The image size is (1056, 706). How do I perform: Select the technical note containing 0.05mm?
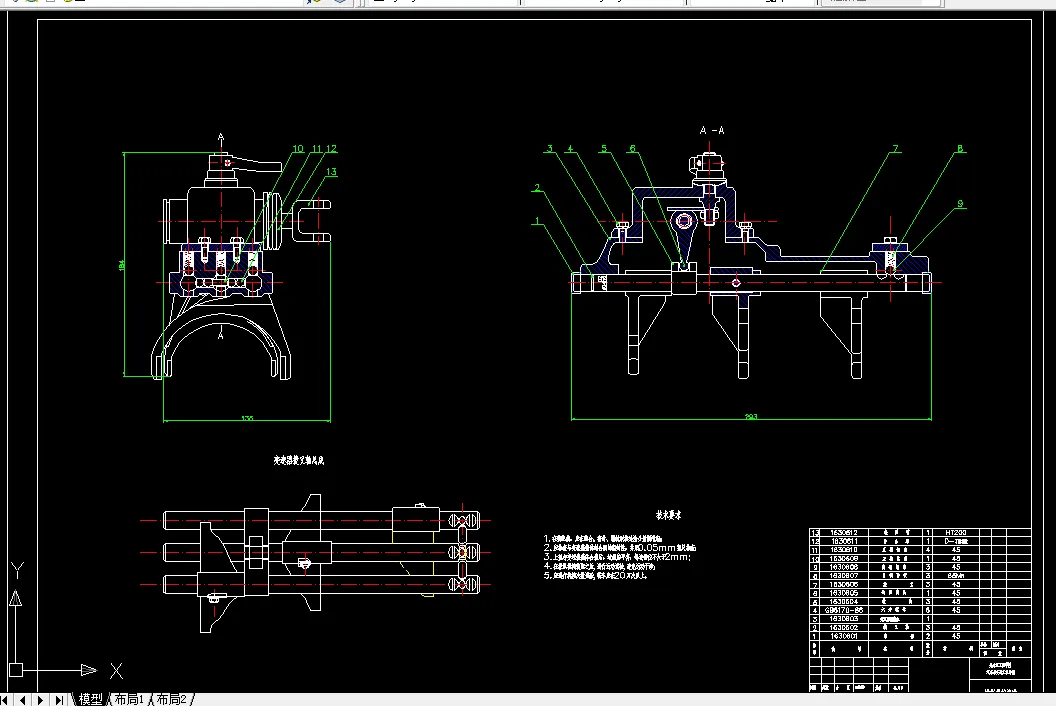[620, 548]
